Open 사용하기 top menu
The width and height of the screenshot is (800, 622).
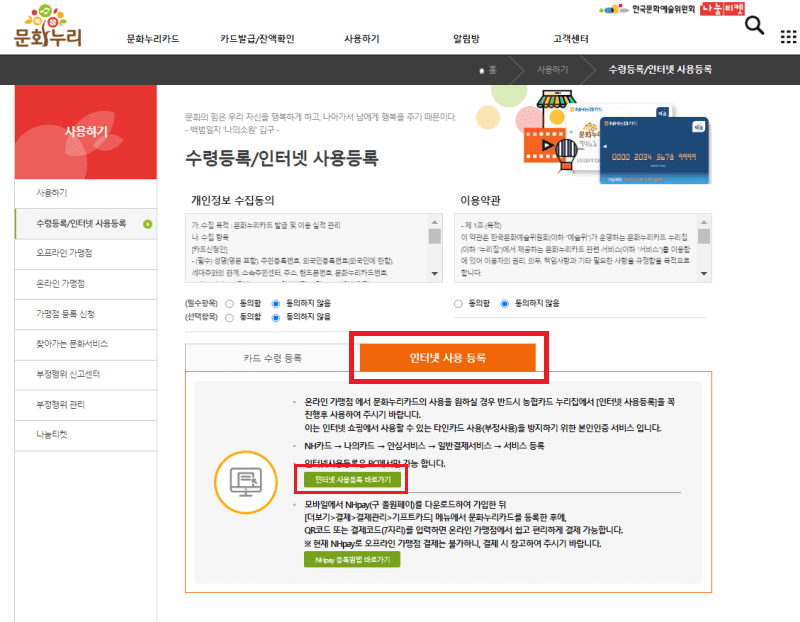(362, 39)
